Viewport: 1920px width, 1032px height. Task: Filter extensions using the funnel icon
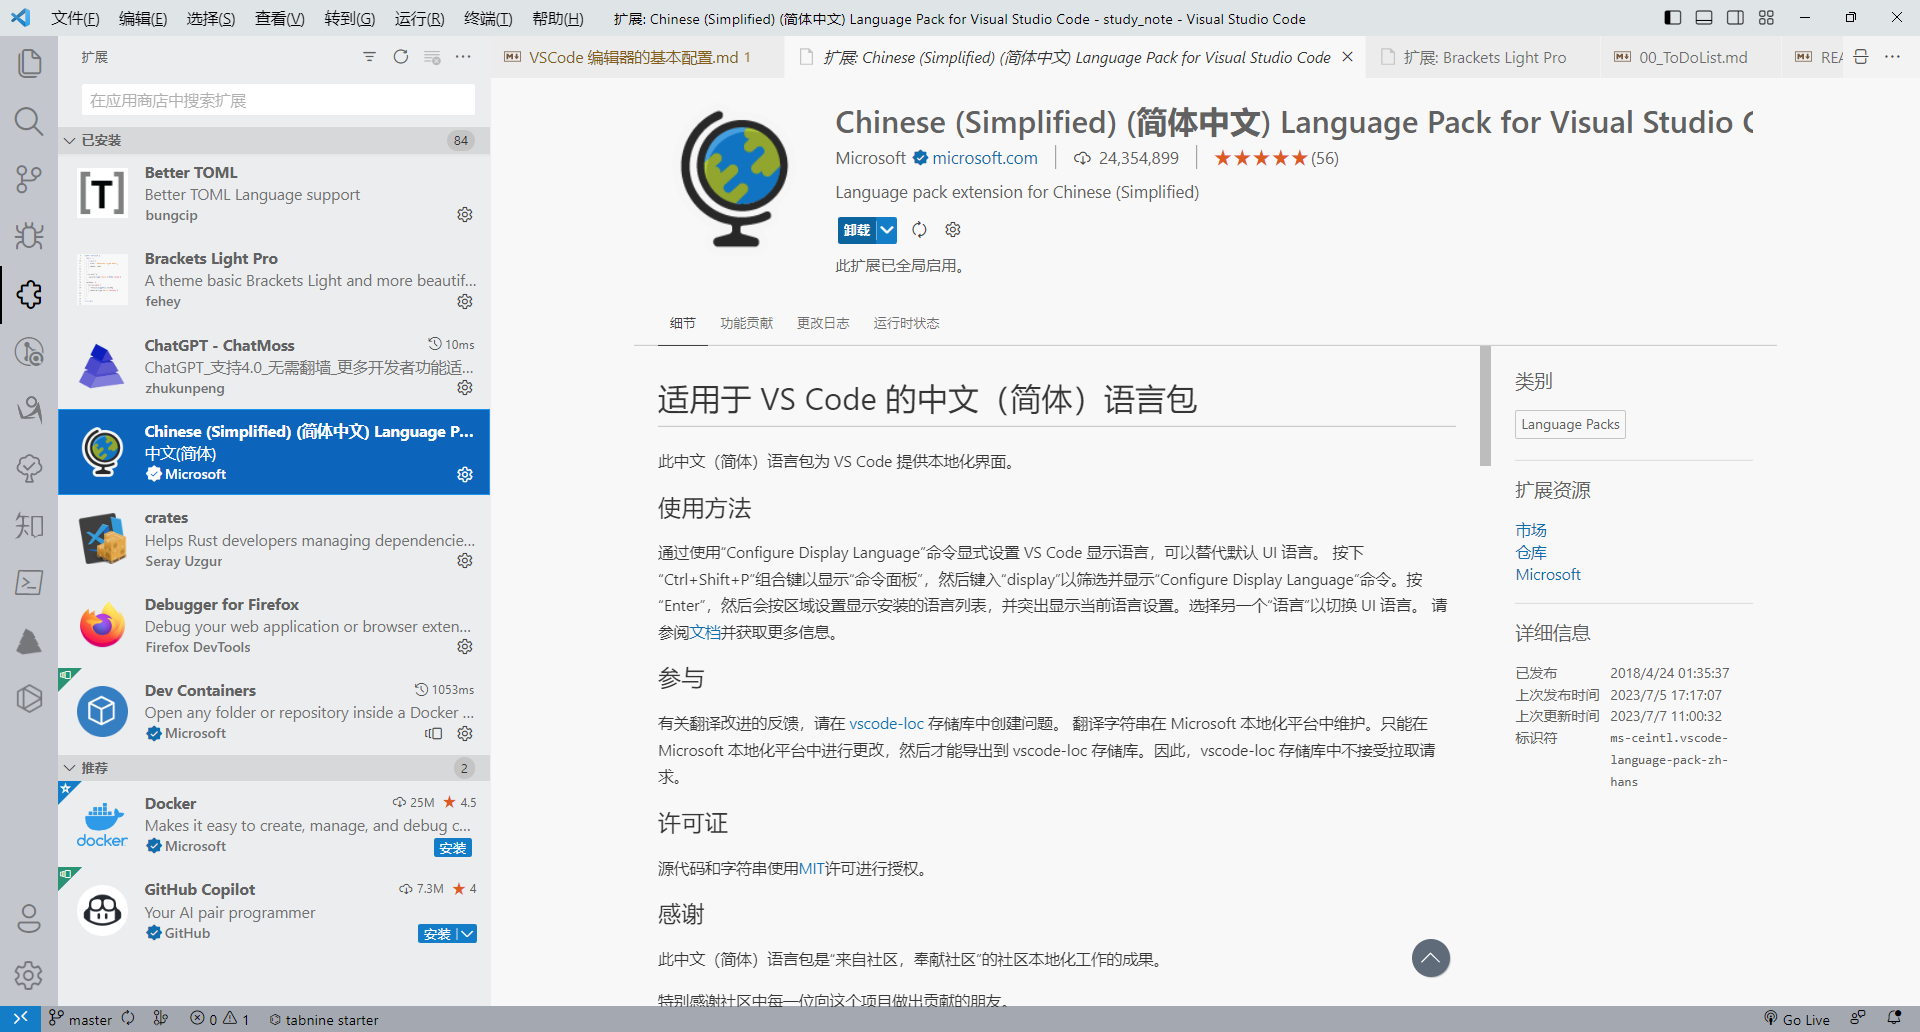pos(370,57)
